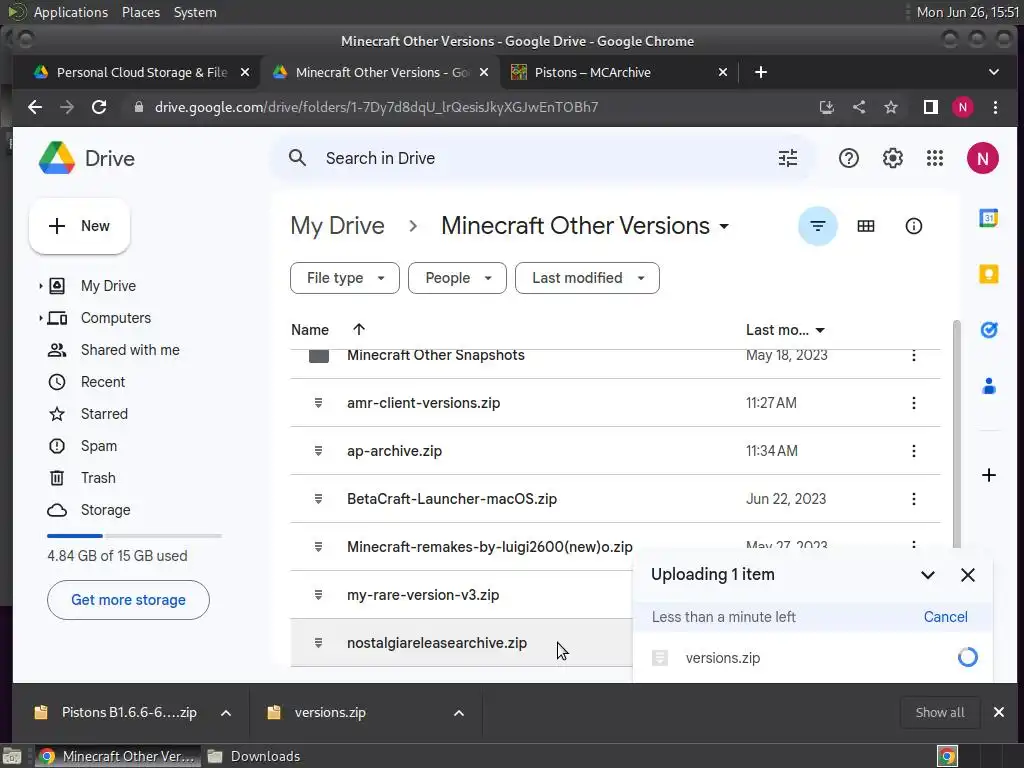Reverse sort direction arrow beside Name
Viewport: 1024px width, 768px height.
359,330
